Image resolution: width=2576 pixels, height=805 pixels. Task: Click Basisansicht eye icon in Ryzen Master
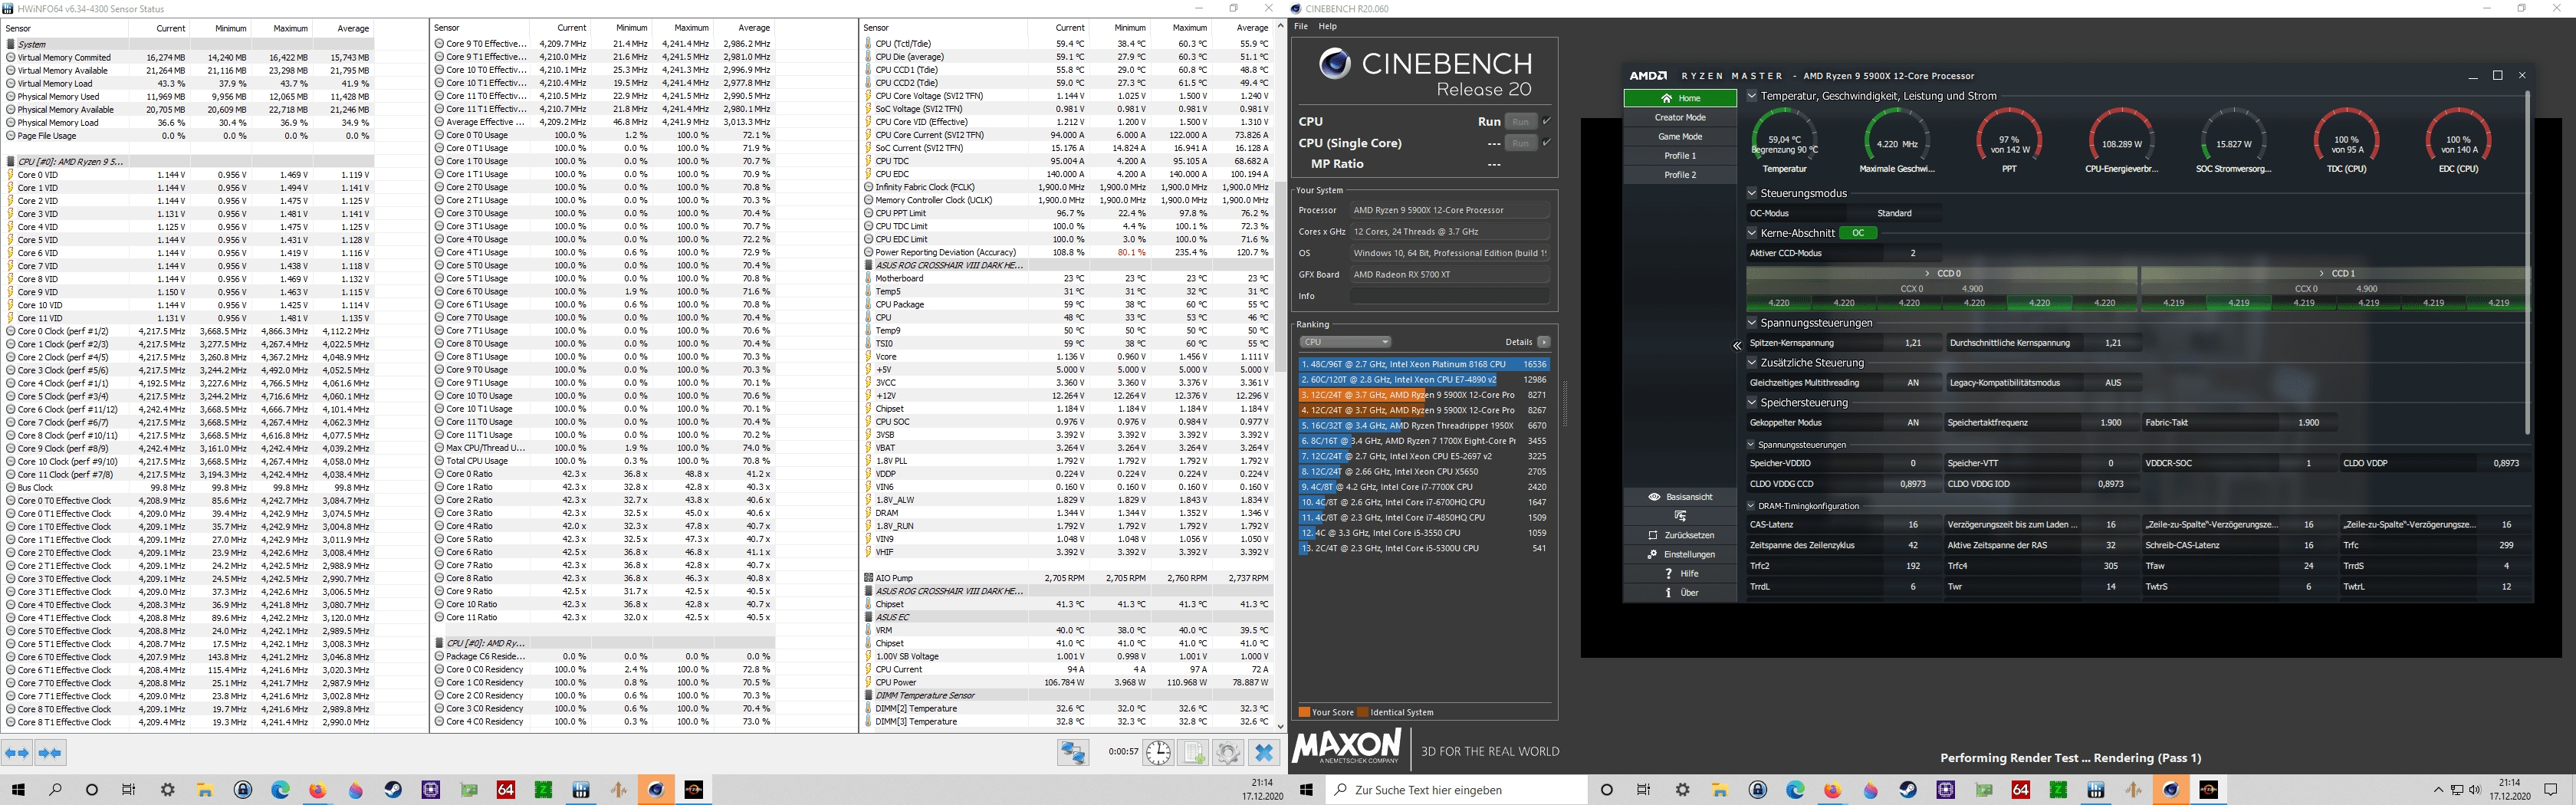pyautogui.click(x=1654, y=497)
